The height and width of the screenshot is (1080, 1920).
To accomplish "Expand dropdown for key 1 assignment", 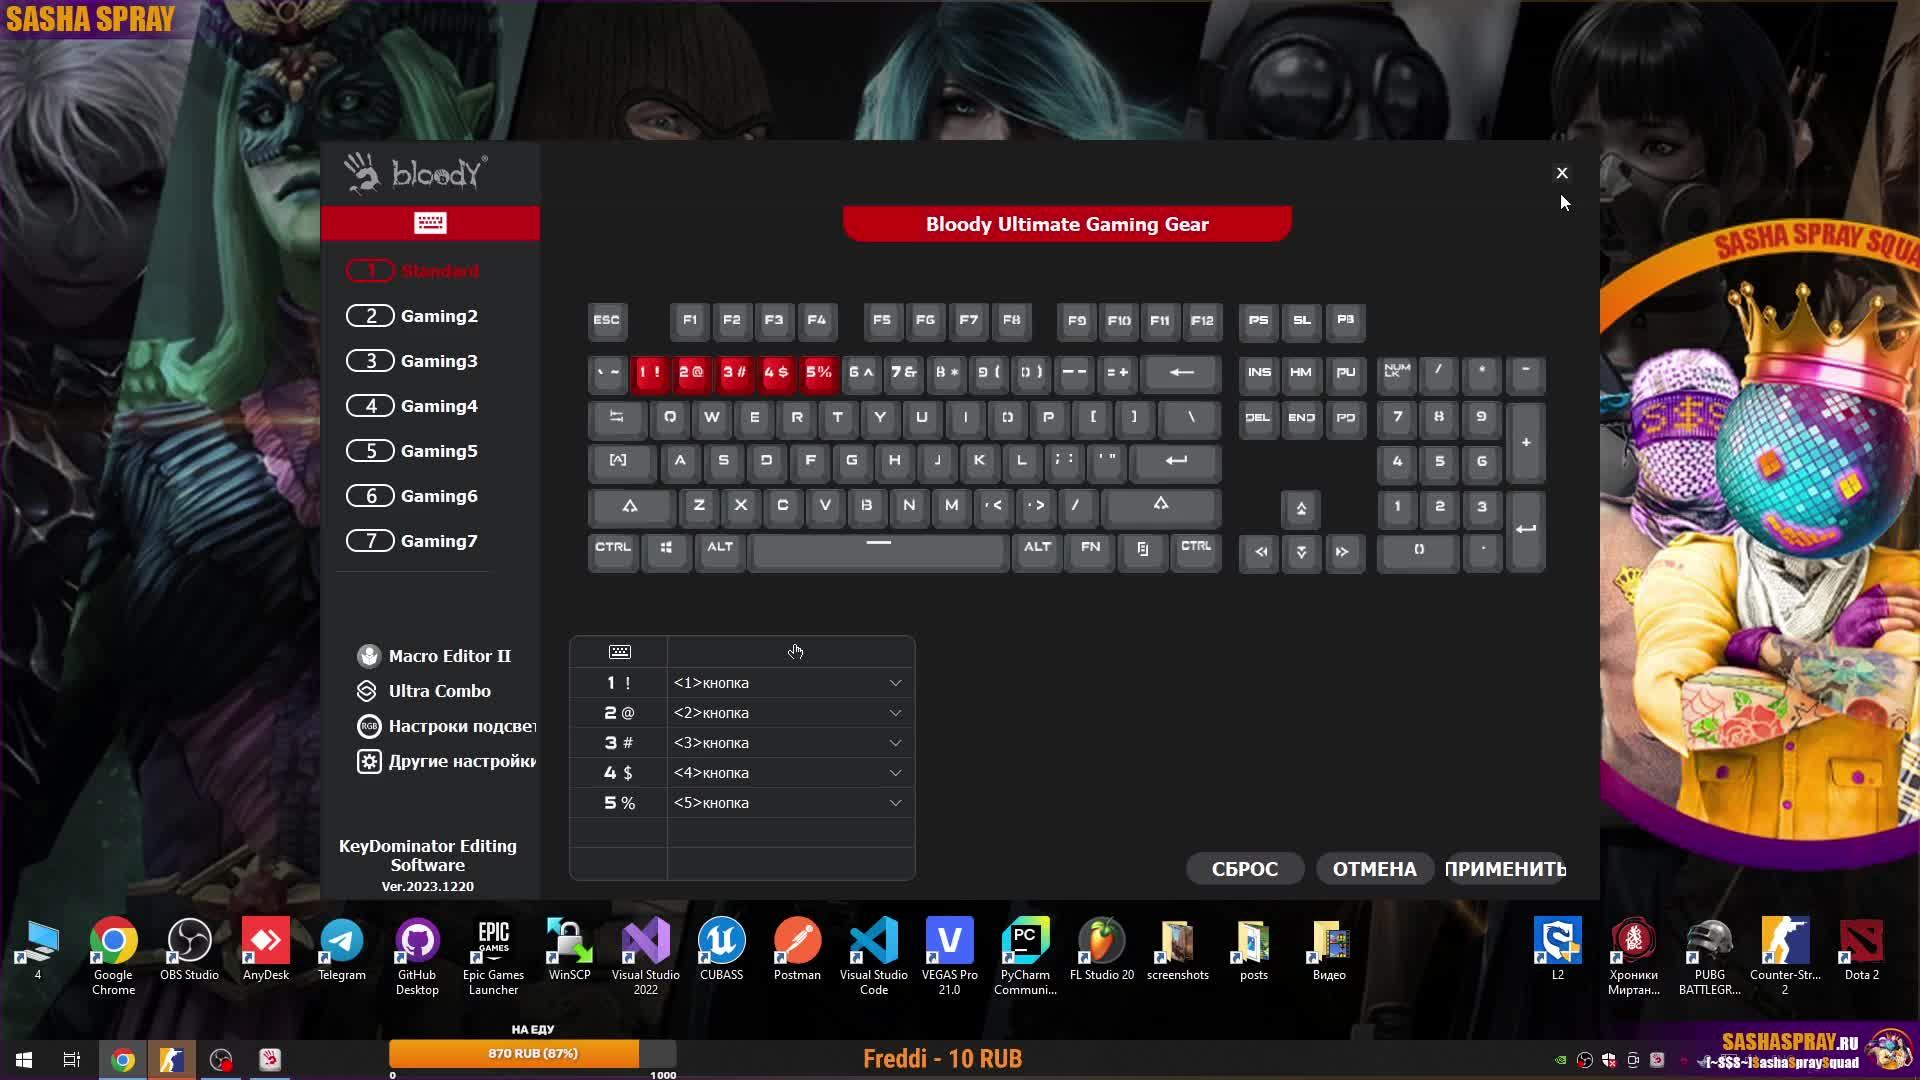I will click(895, 683).
